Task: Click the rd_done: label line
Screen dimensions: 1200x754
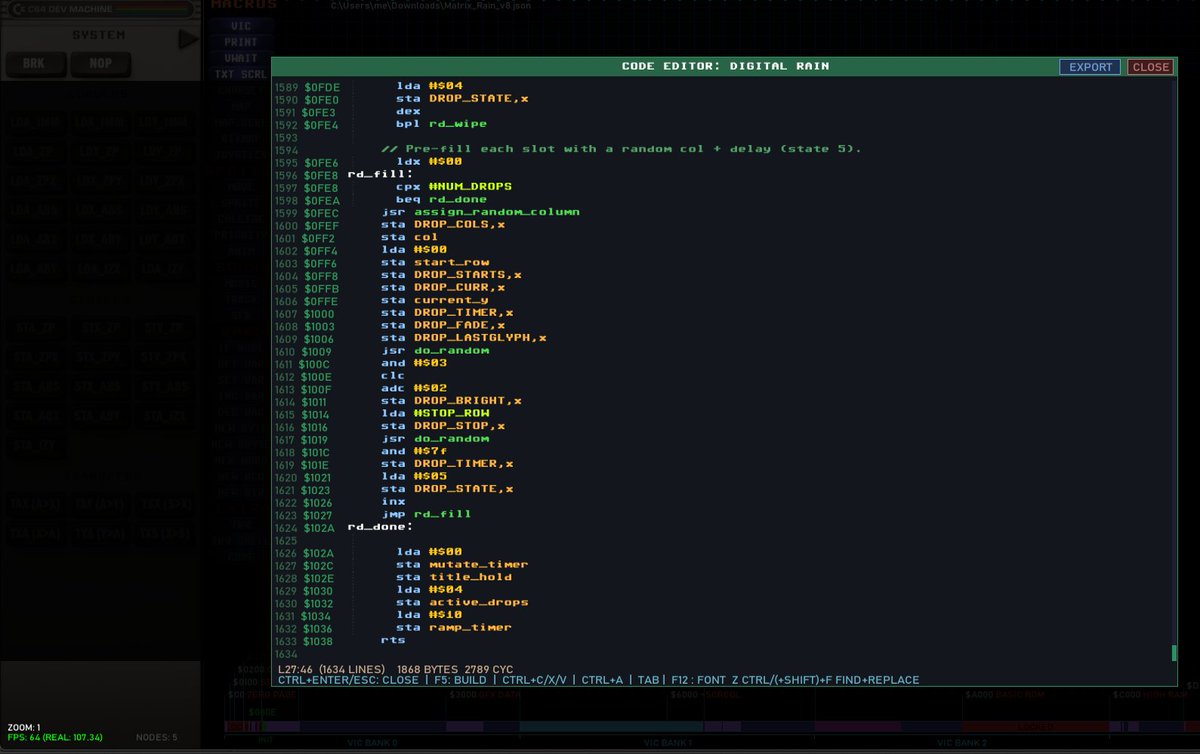Action: [x=379, y=526]
